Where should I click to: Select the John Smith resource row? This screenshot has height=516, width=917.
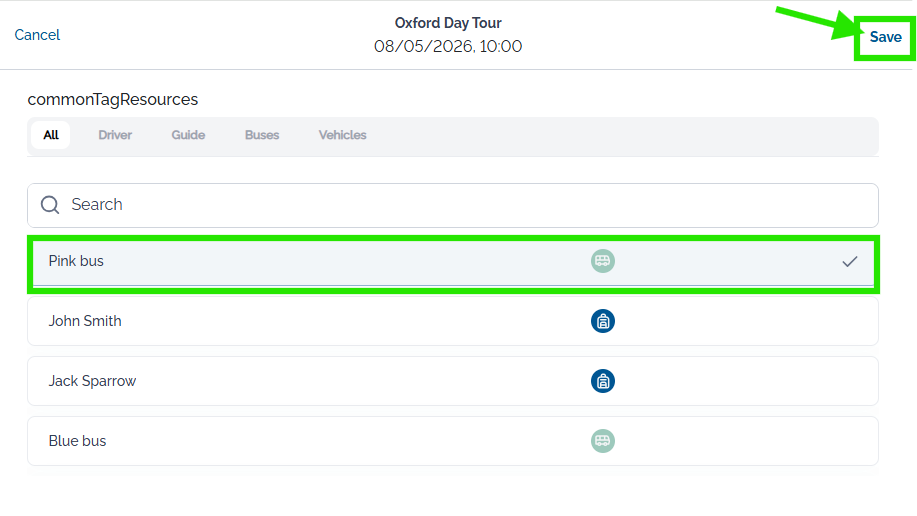point(453,321)
